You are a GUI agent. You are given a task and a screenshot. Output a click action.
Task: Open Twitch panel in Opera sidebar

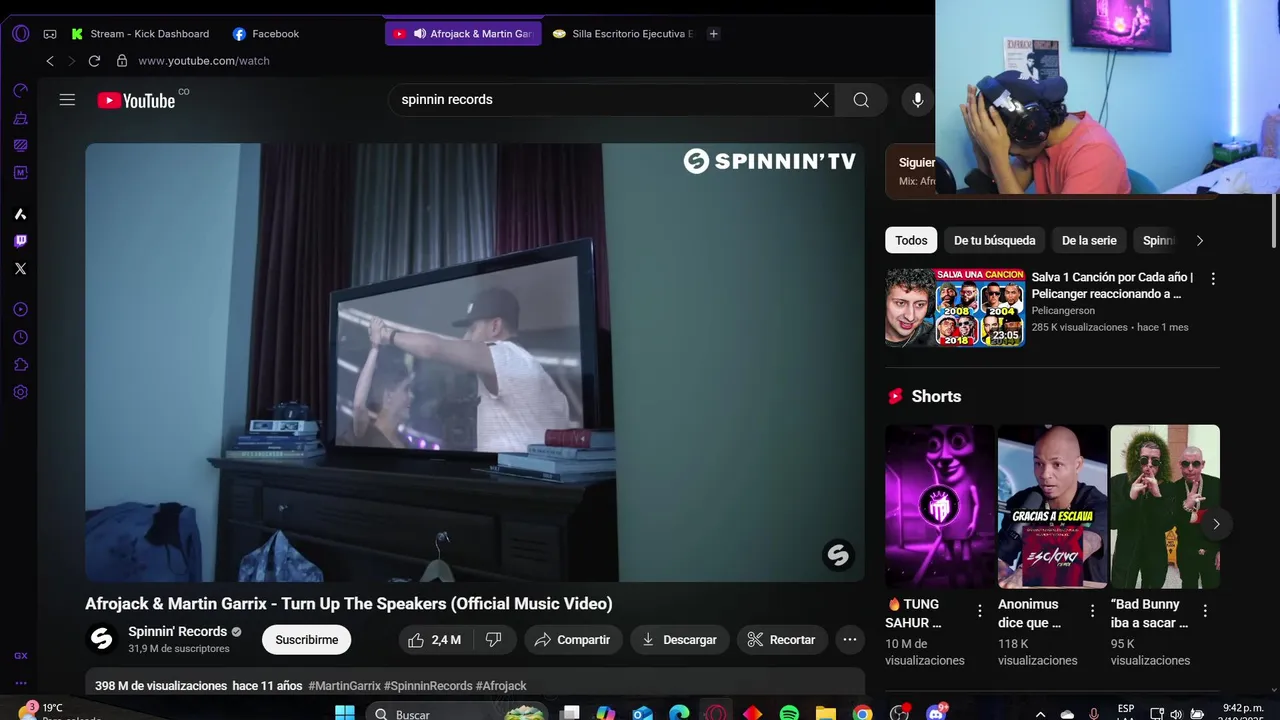[20, 241]
